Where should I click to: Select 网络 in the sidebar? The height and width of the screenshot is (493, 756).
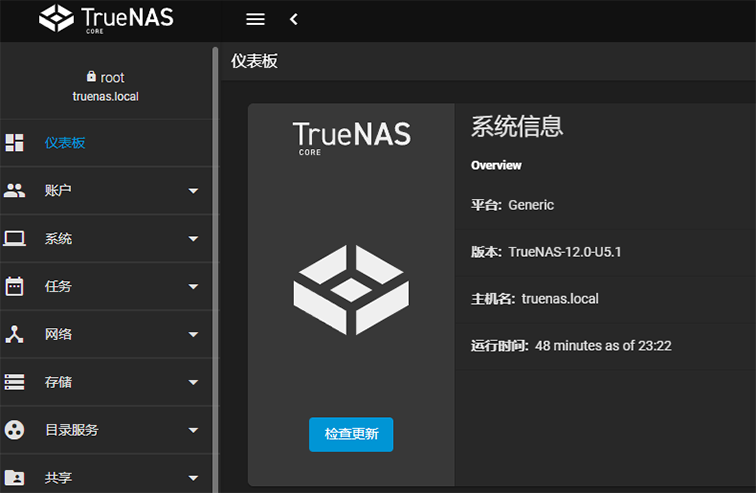click(x=106, y=334)
